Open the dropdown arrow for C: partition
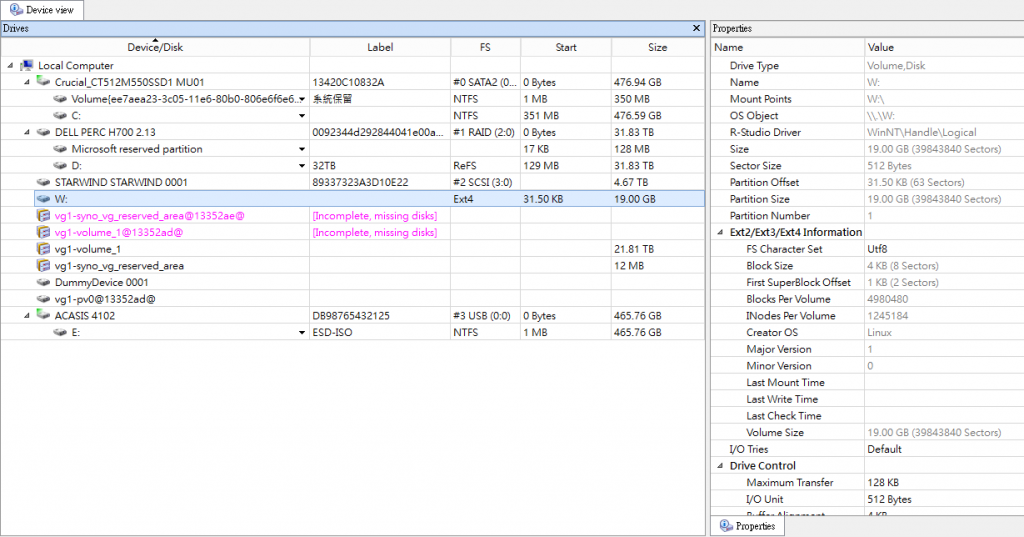 point(302,116)
